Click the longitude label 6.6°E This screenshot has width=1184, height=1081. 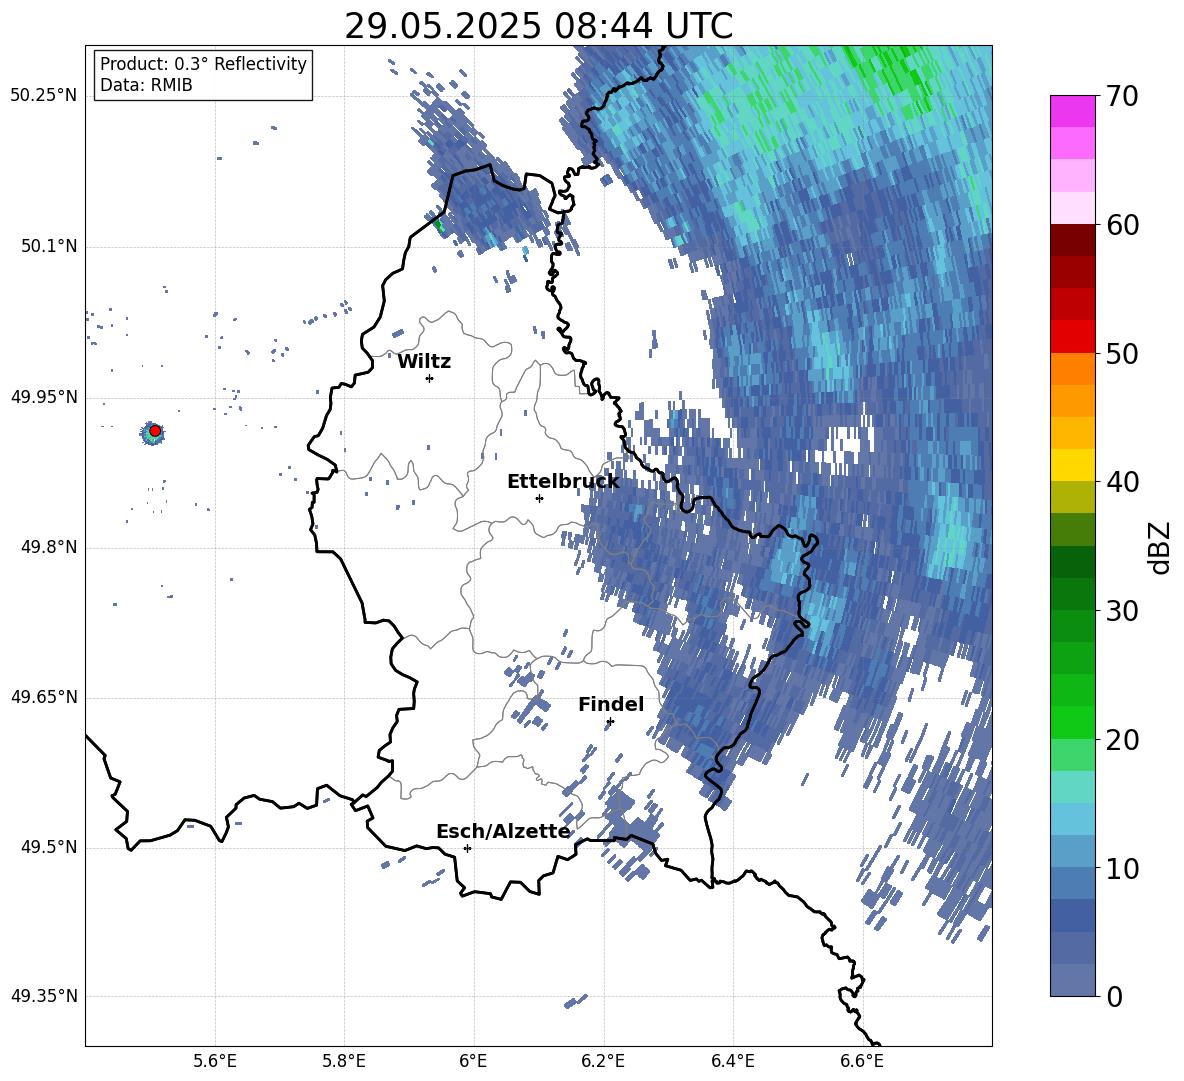(862, 1061)
